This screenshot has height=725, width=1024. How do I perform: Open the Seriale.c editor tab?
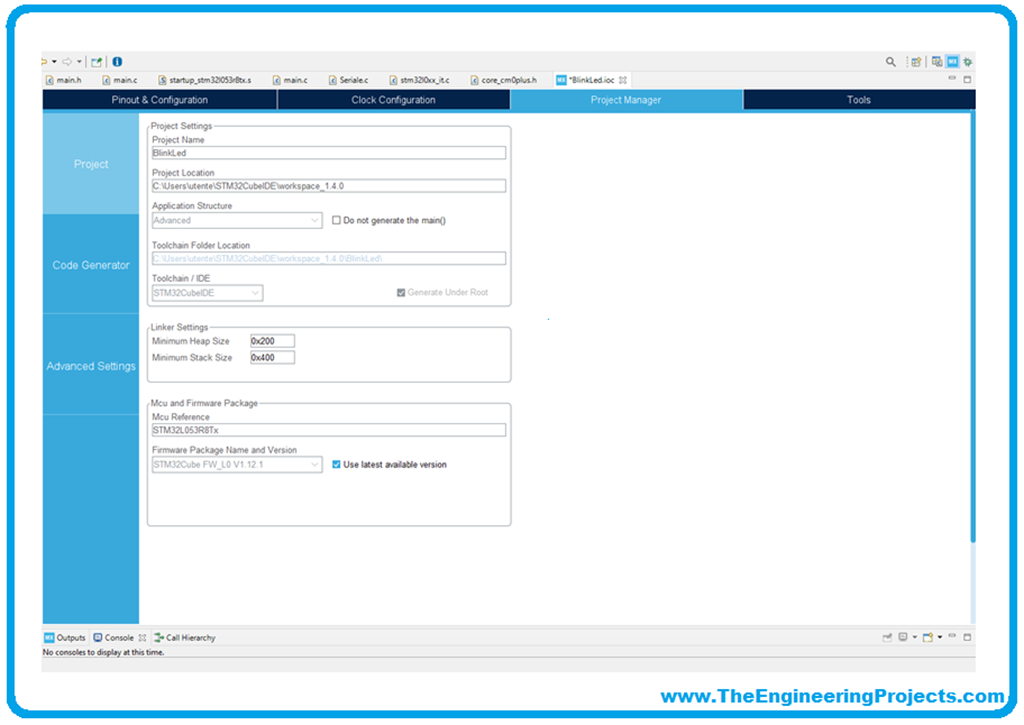click(x=348, y=80)
